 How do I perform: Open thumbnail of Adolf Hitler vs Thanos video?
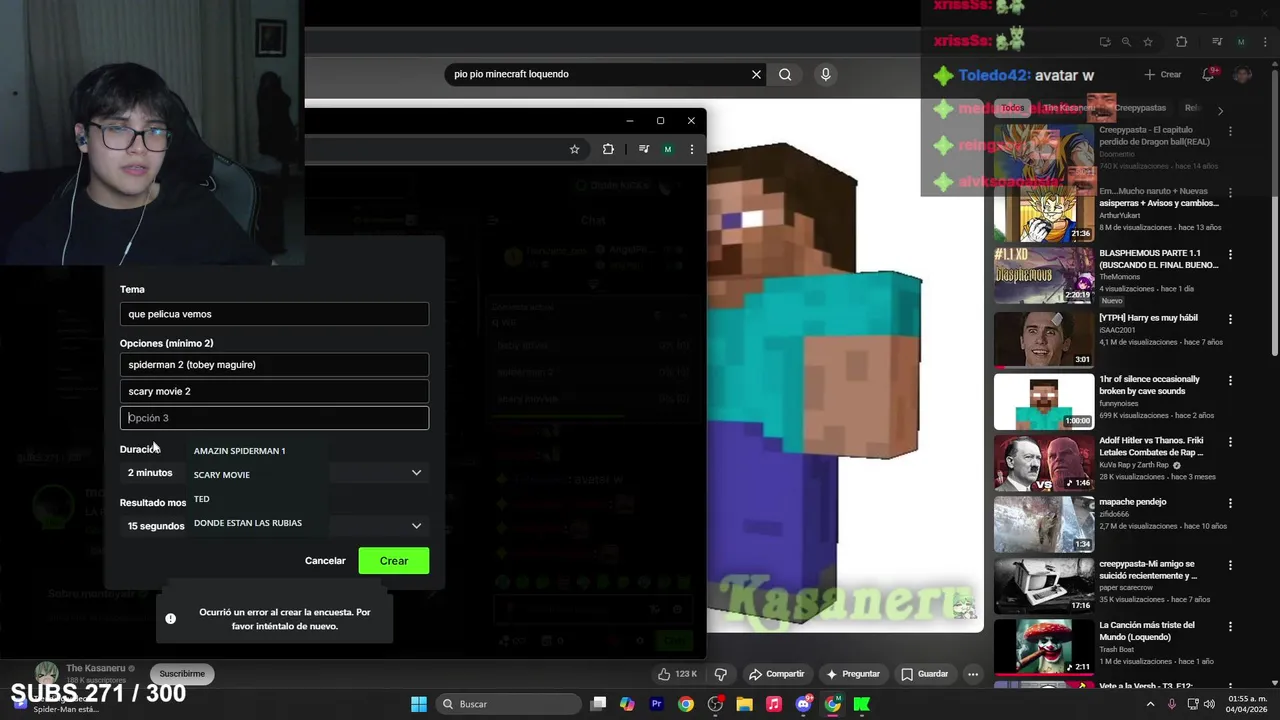coord(1044,462)
